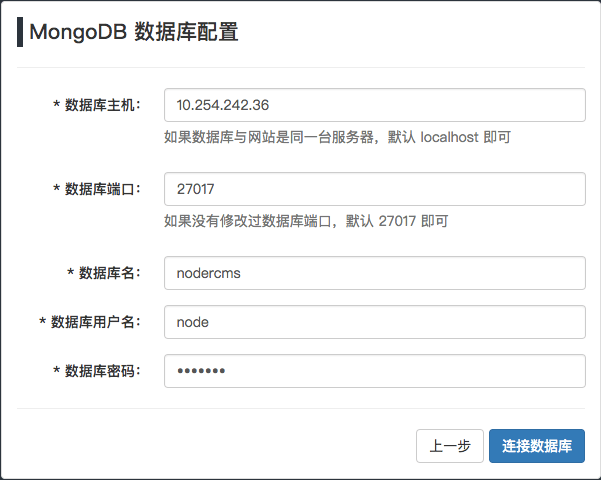The width and height of the screenshot is (601, 480).
Task: Click the 连接数据库 button
Action: pos(537,446)
